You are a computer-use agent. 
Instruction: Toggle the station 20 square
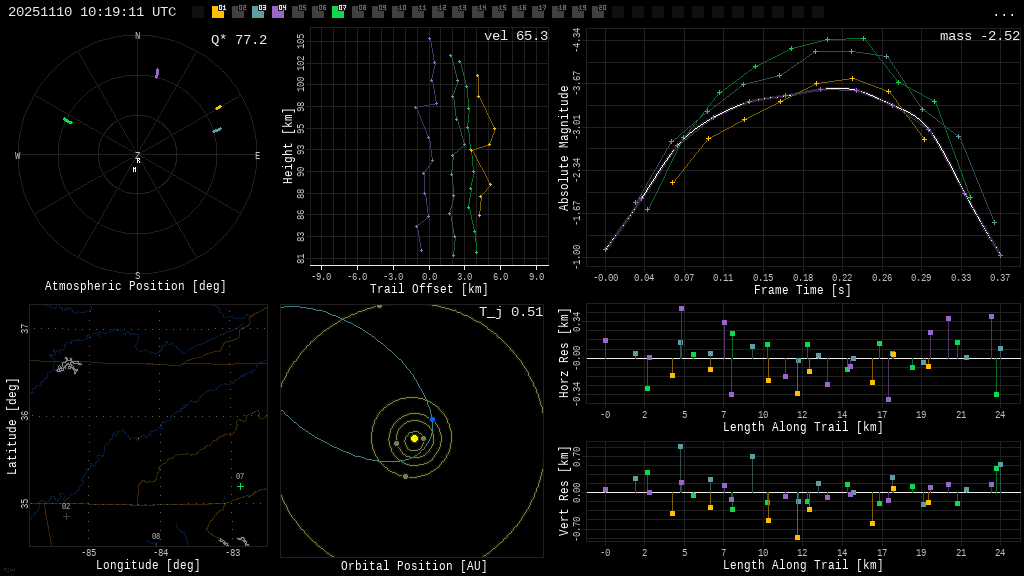coord(598,12)
